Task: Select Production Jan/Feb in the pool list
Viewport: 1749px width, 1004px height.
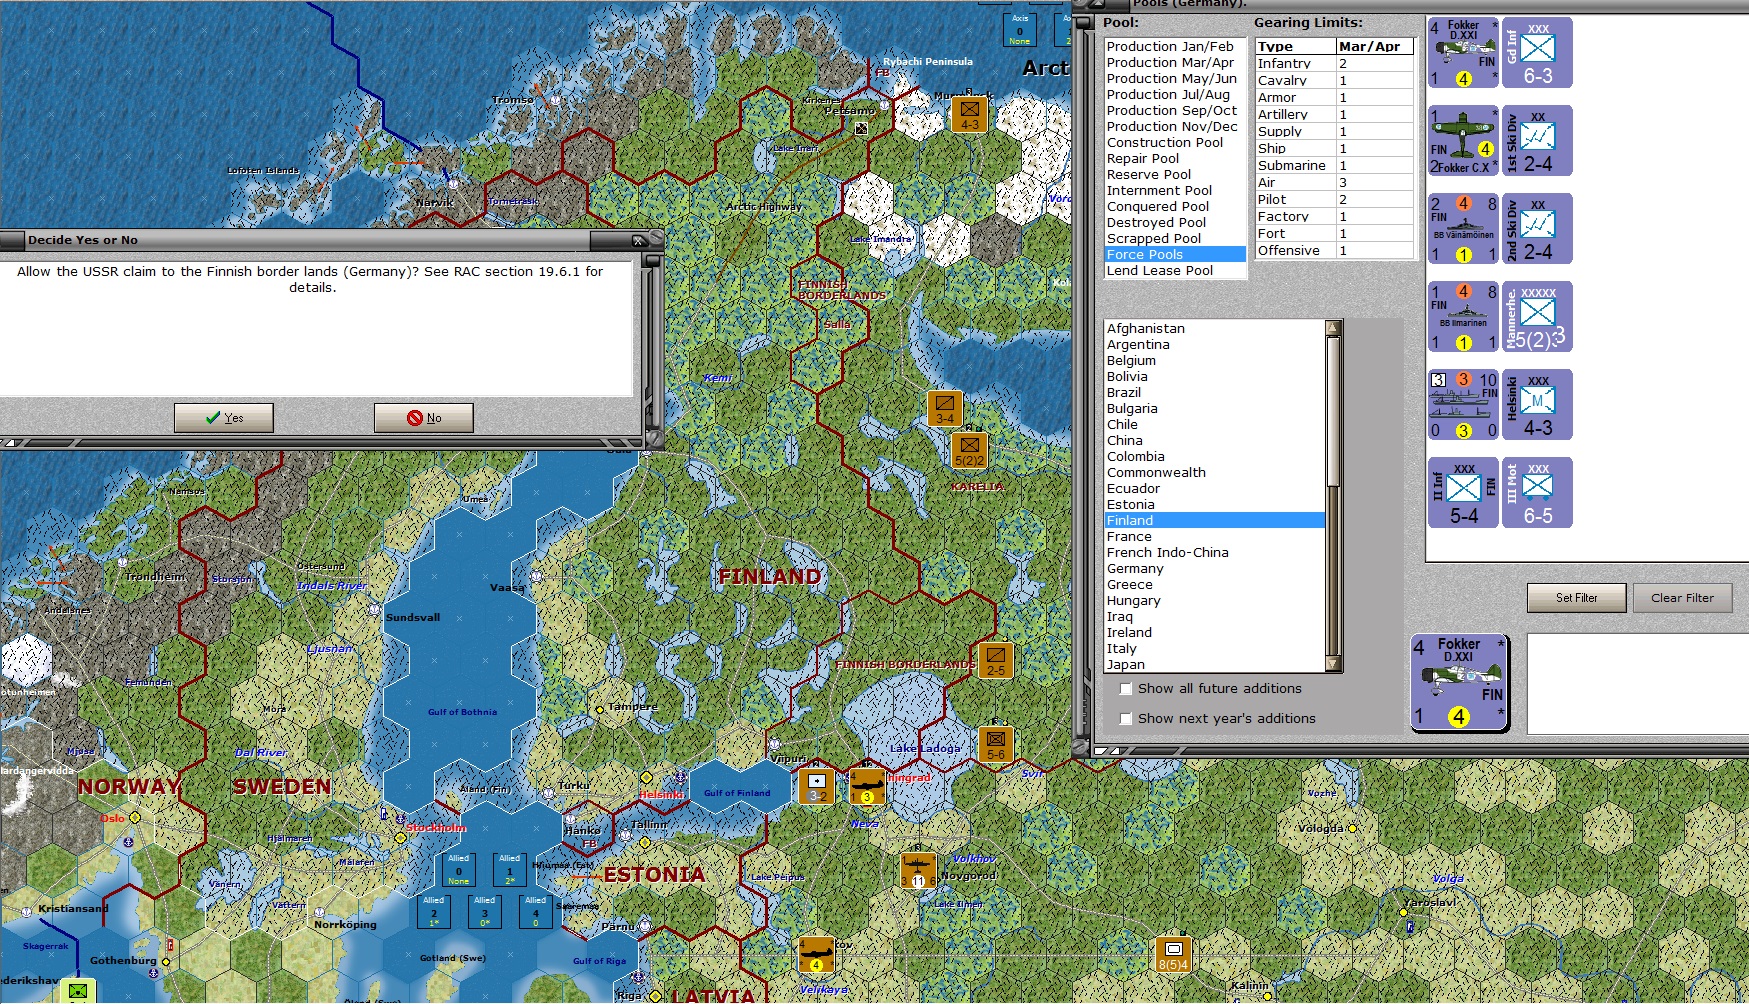Action: 1175,47
